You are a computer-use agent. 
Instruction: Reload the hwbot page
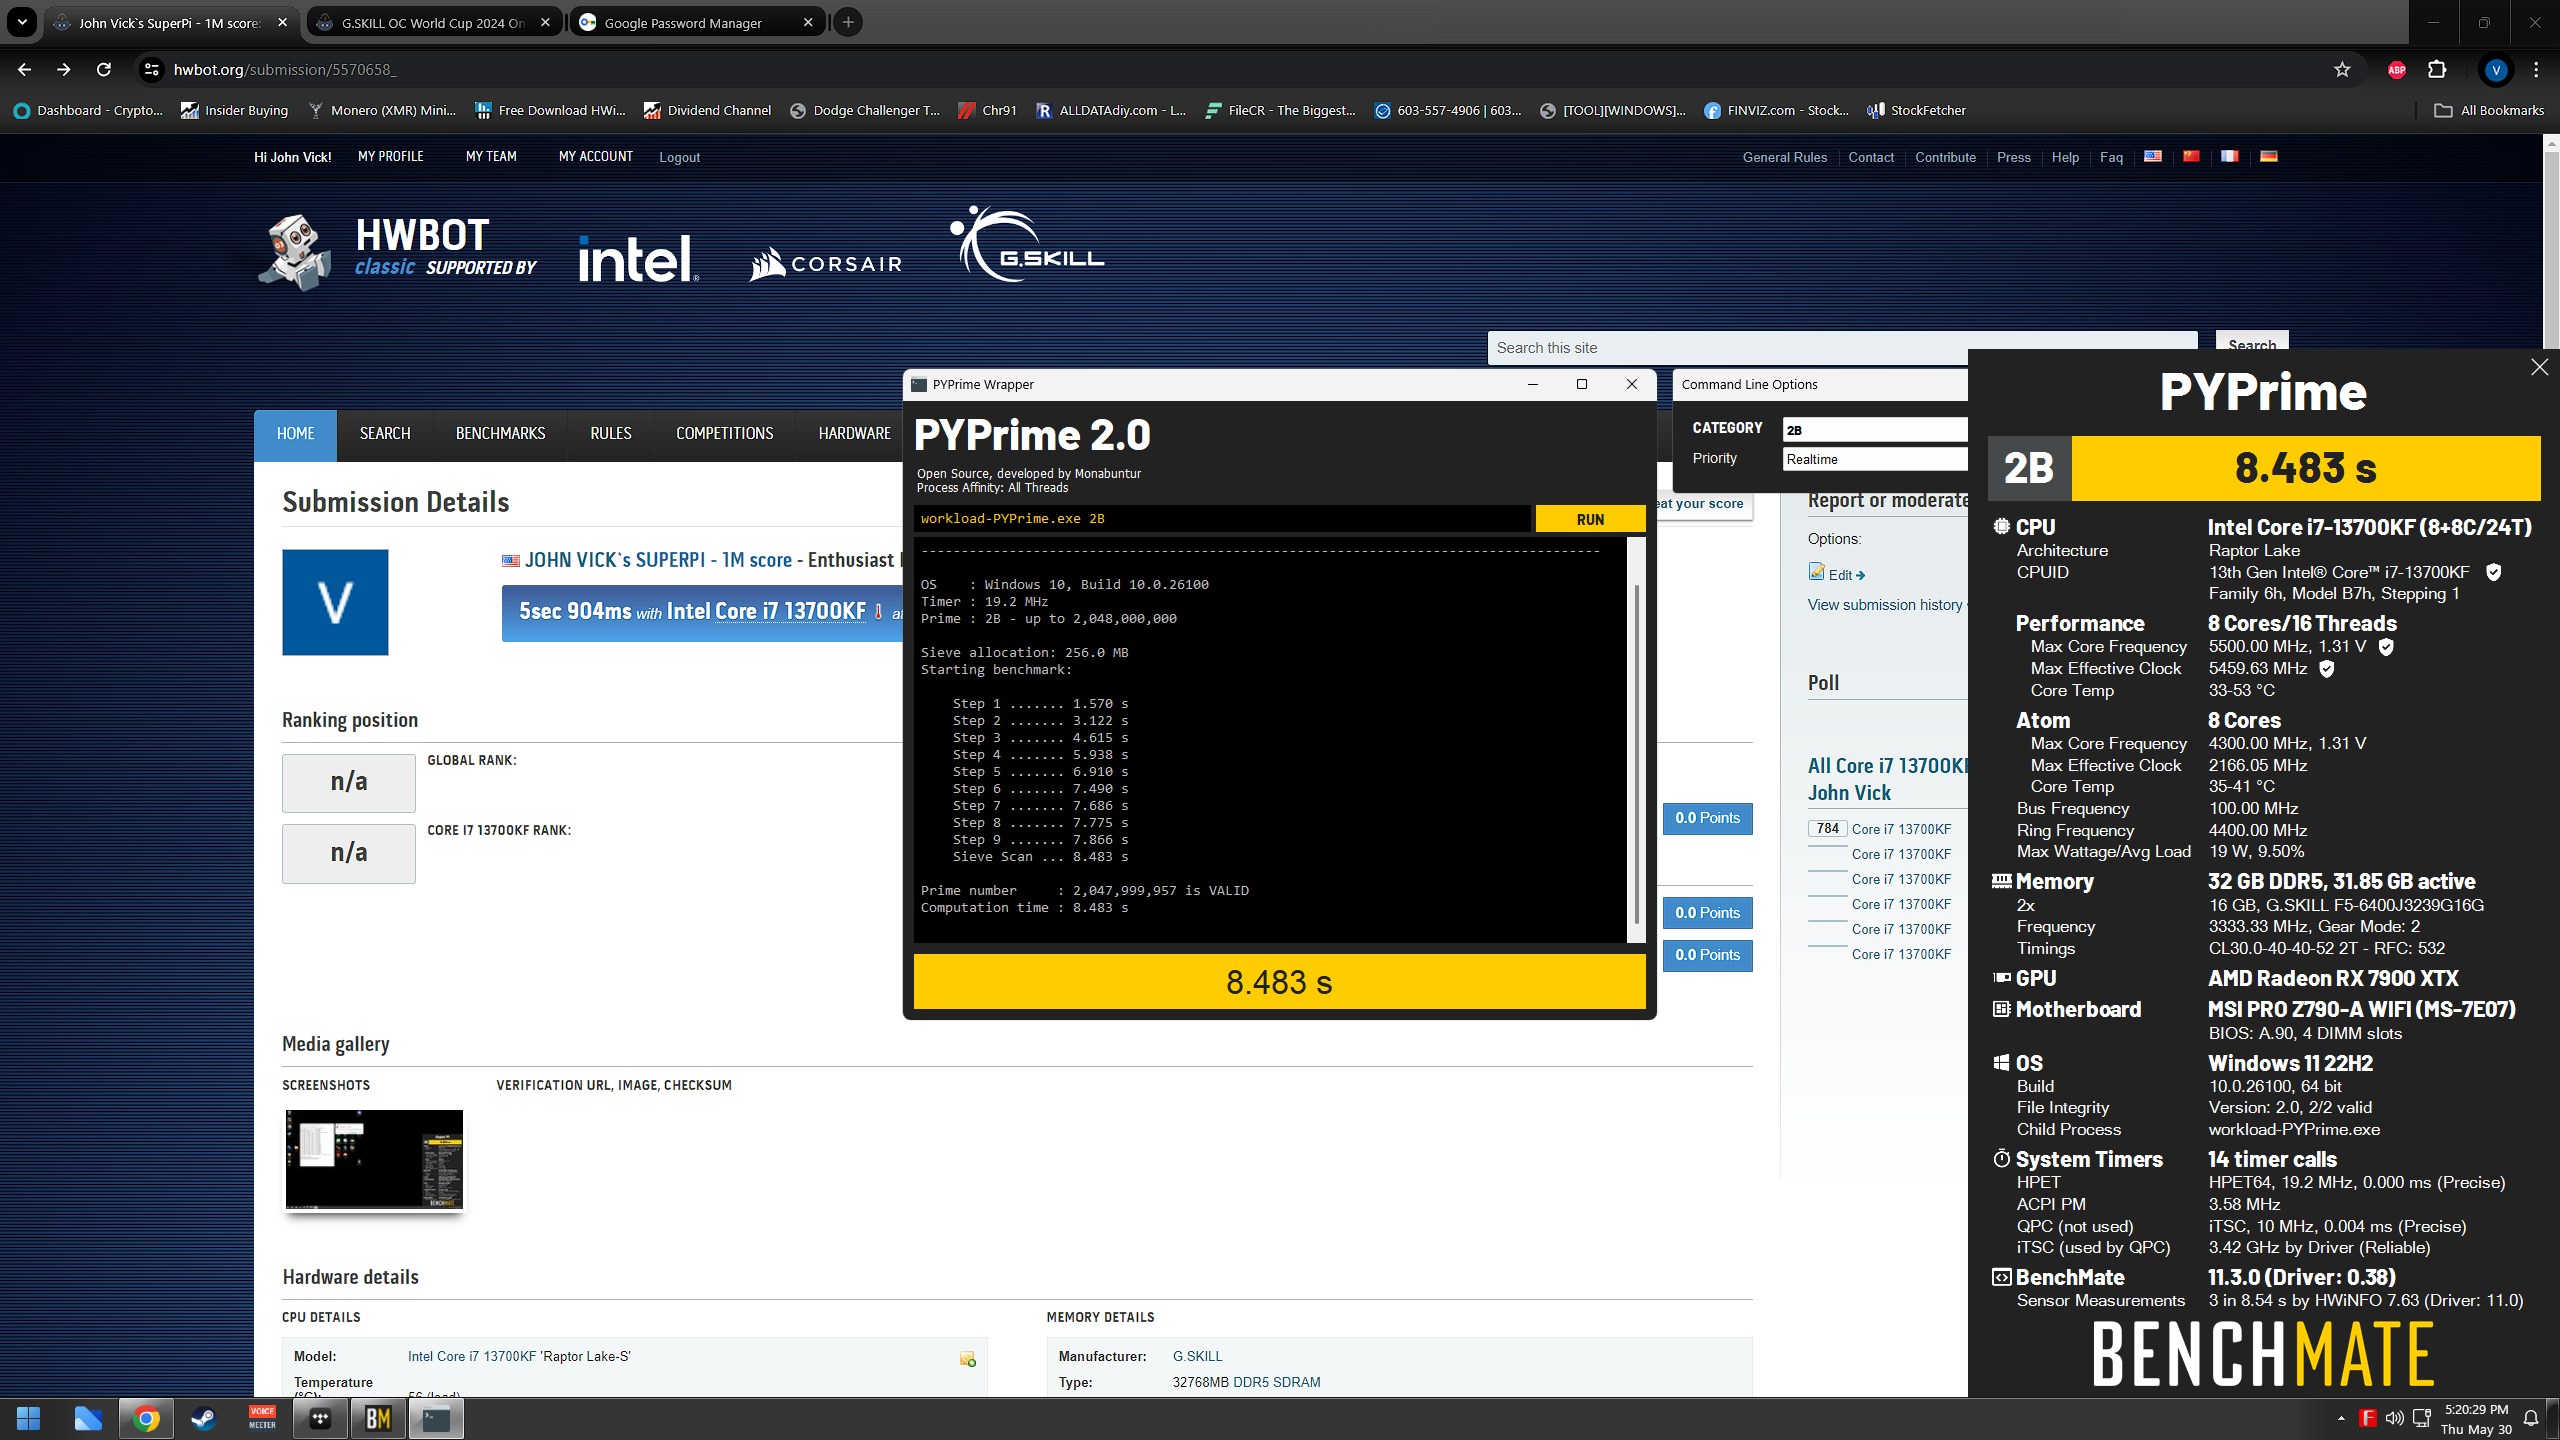click(104, 69)
